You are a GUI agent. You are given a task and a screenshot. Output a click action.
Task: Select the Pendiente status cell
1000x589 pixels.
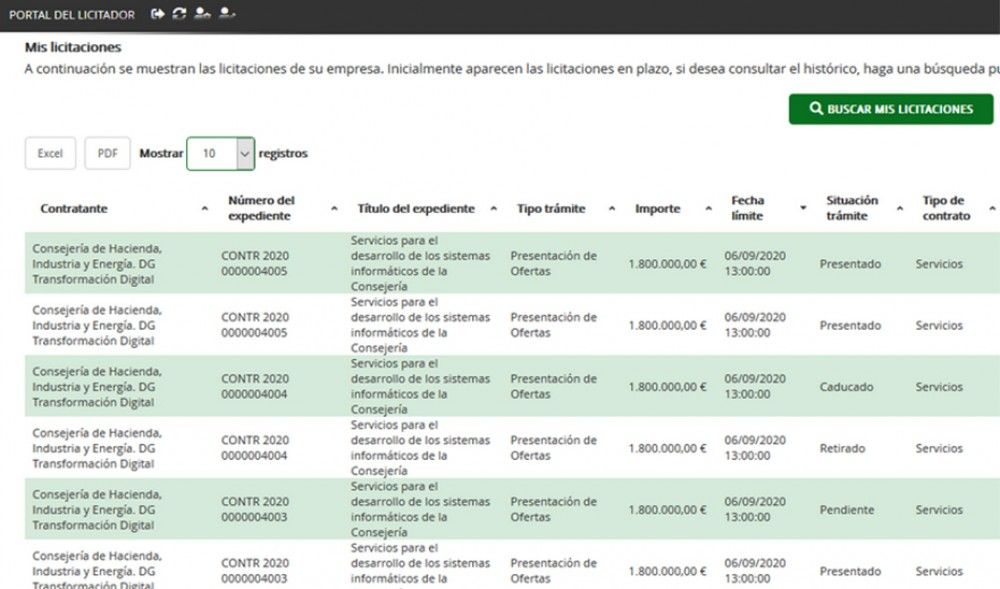tap(847, 510)
